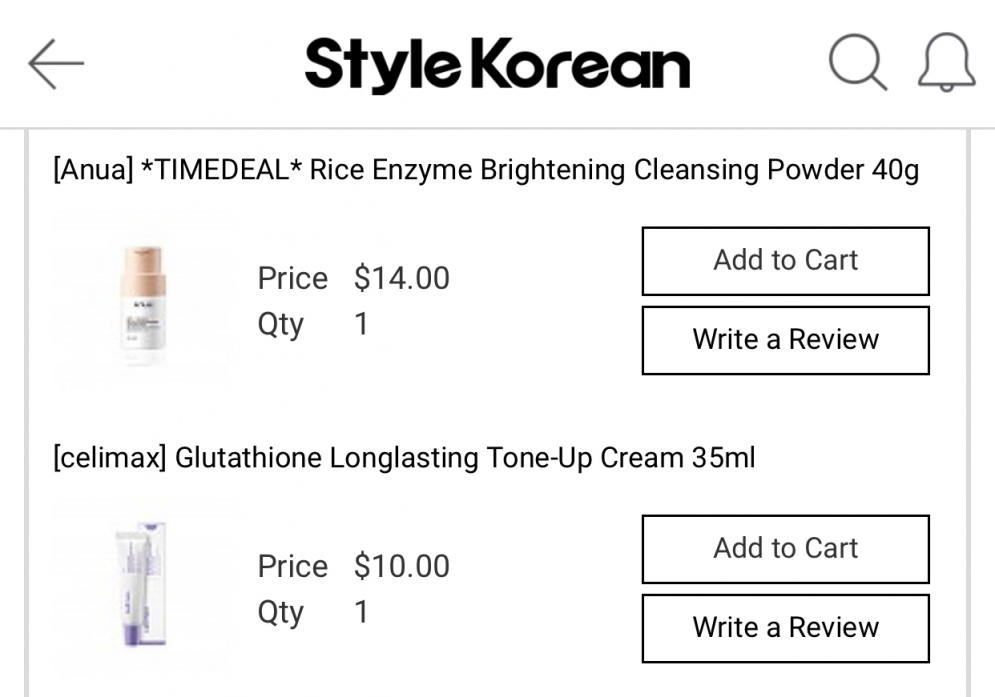This screenshot has width=995, height=697.
Task: Click the Anua product quantity value
Action: coord(361,324)
